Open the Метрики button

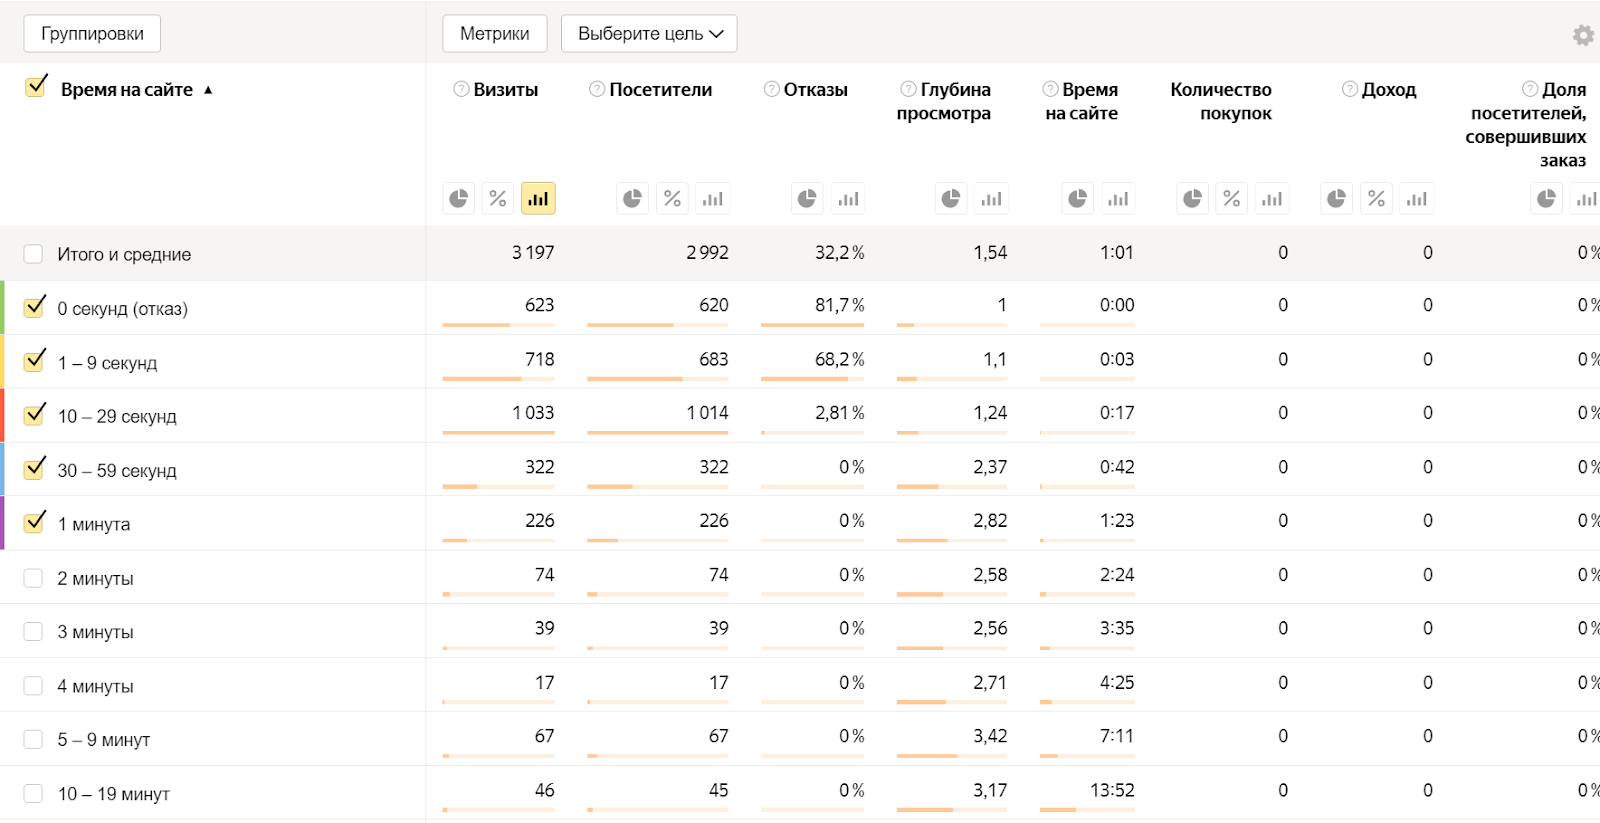[x=494, y=34]
